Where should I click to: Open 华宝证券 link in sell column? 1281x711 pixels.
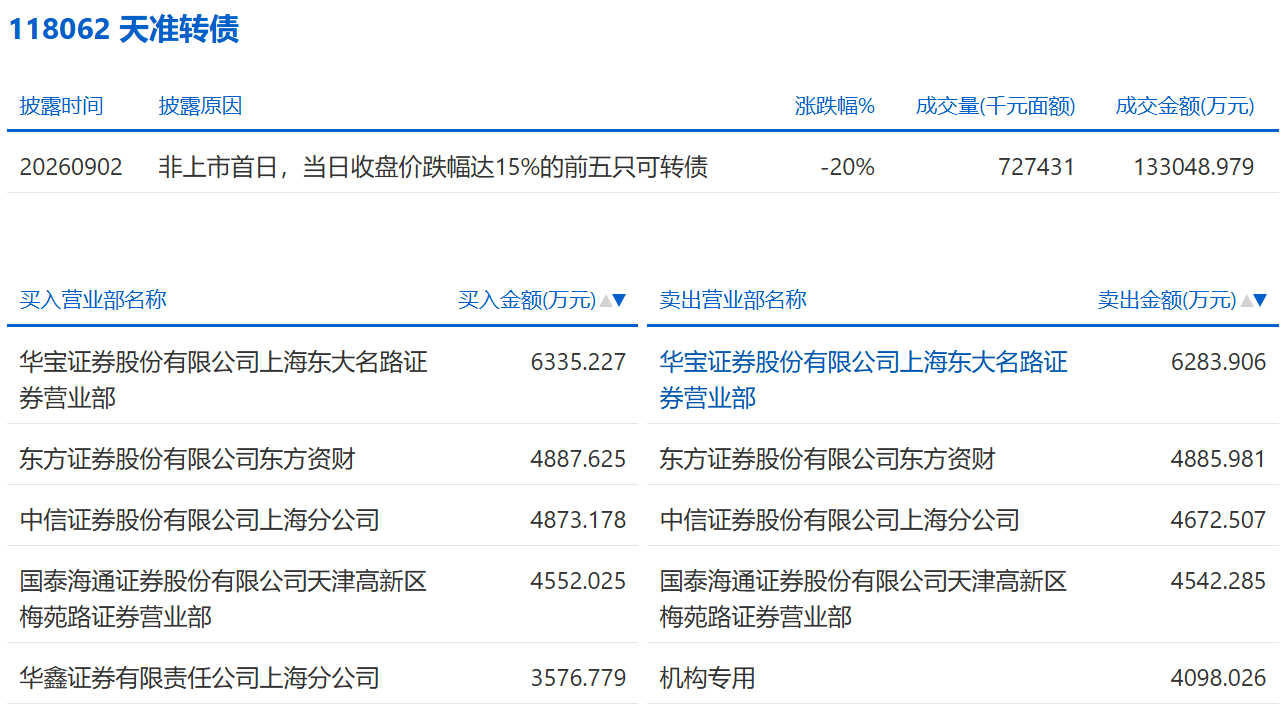[x=864, y=380]
